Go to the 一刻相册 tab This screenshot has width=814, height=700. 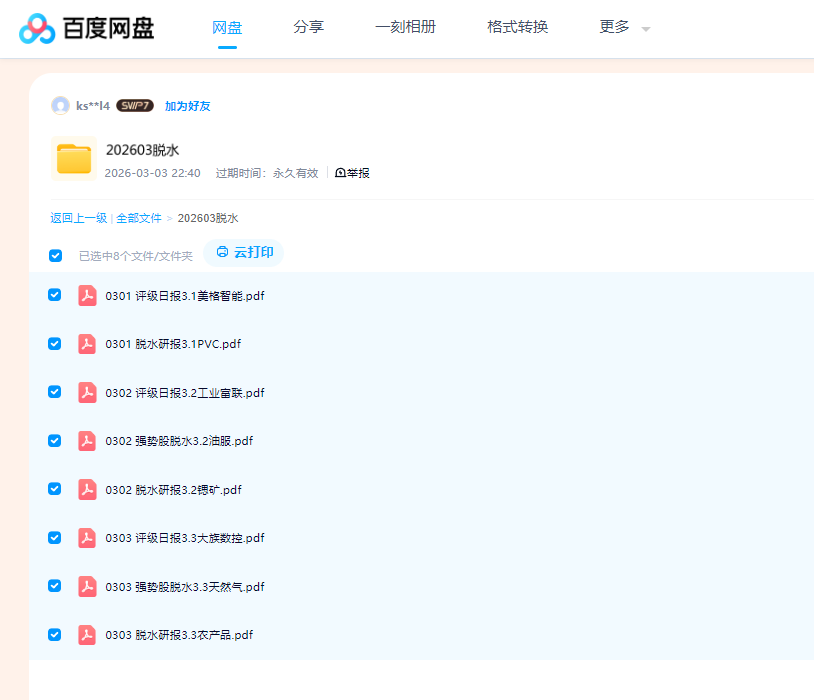click(405, 27)
